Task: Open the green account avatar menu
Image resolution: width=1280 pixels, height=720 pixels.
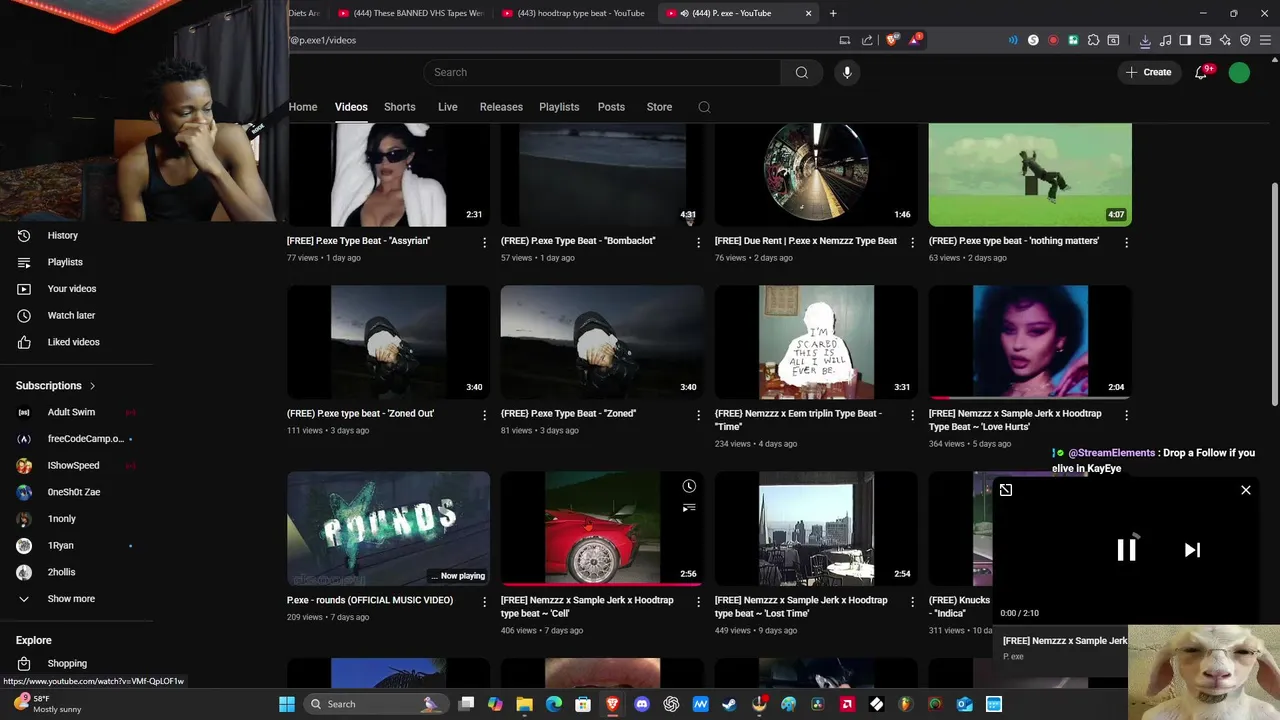Action: click(x=1239, y=72)
